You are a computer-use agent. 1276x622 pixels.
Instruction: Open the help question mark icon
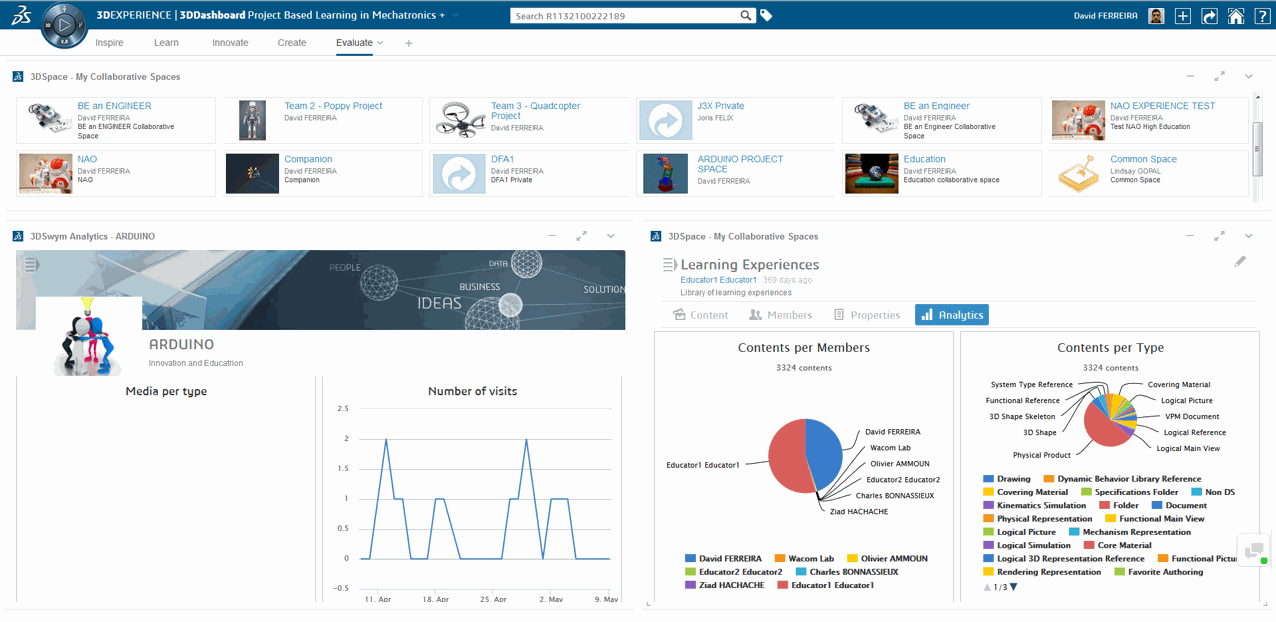pos(1262,16)
